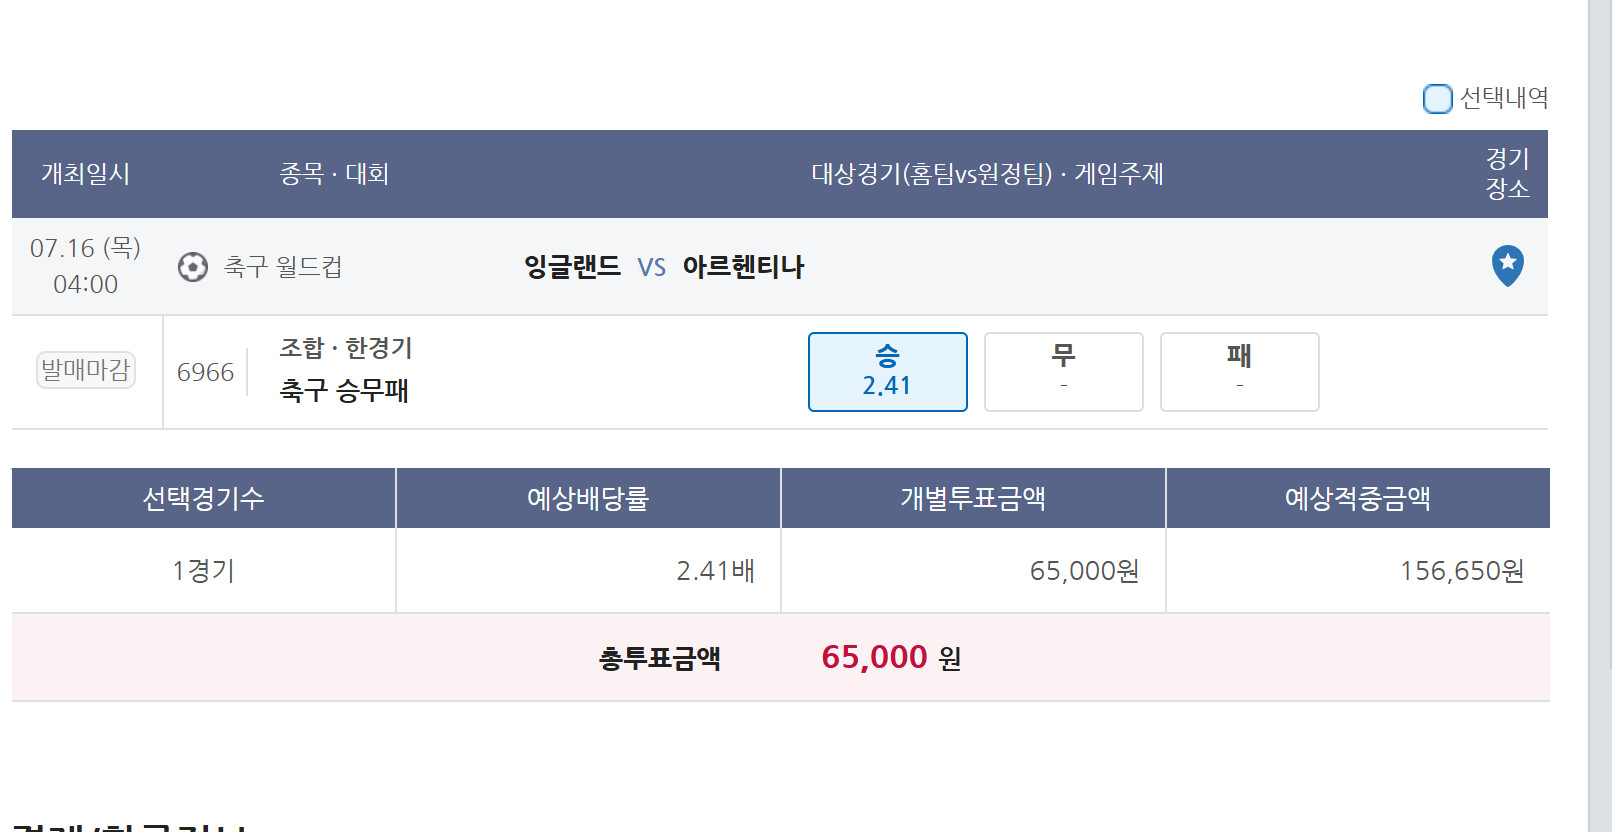Viewport: 1612px width, 832px height.
Task: Click the 종목 · 대회 column header
Action: (334, 174)
